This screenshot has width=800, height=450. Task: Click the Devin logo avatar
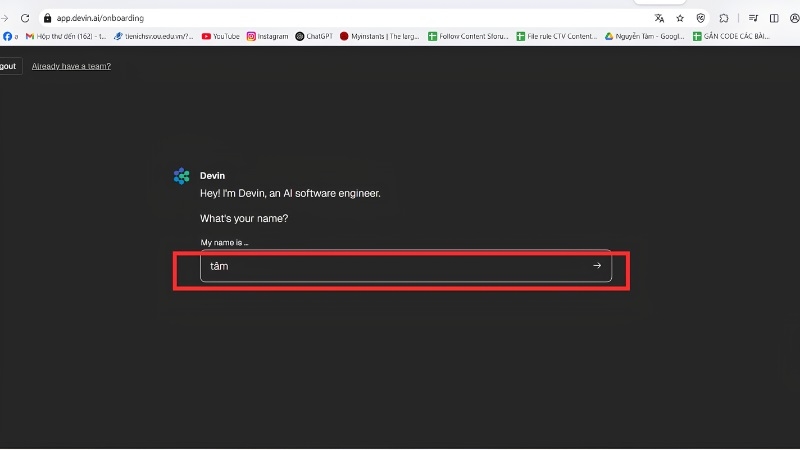point(182,176)
